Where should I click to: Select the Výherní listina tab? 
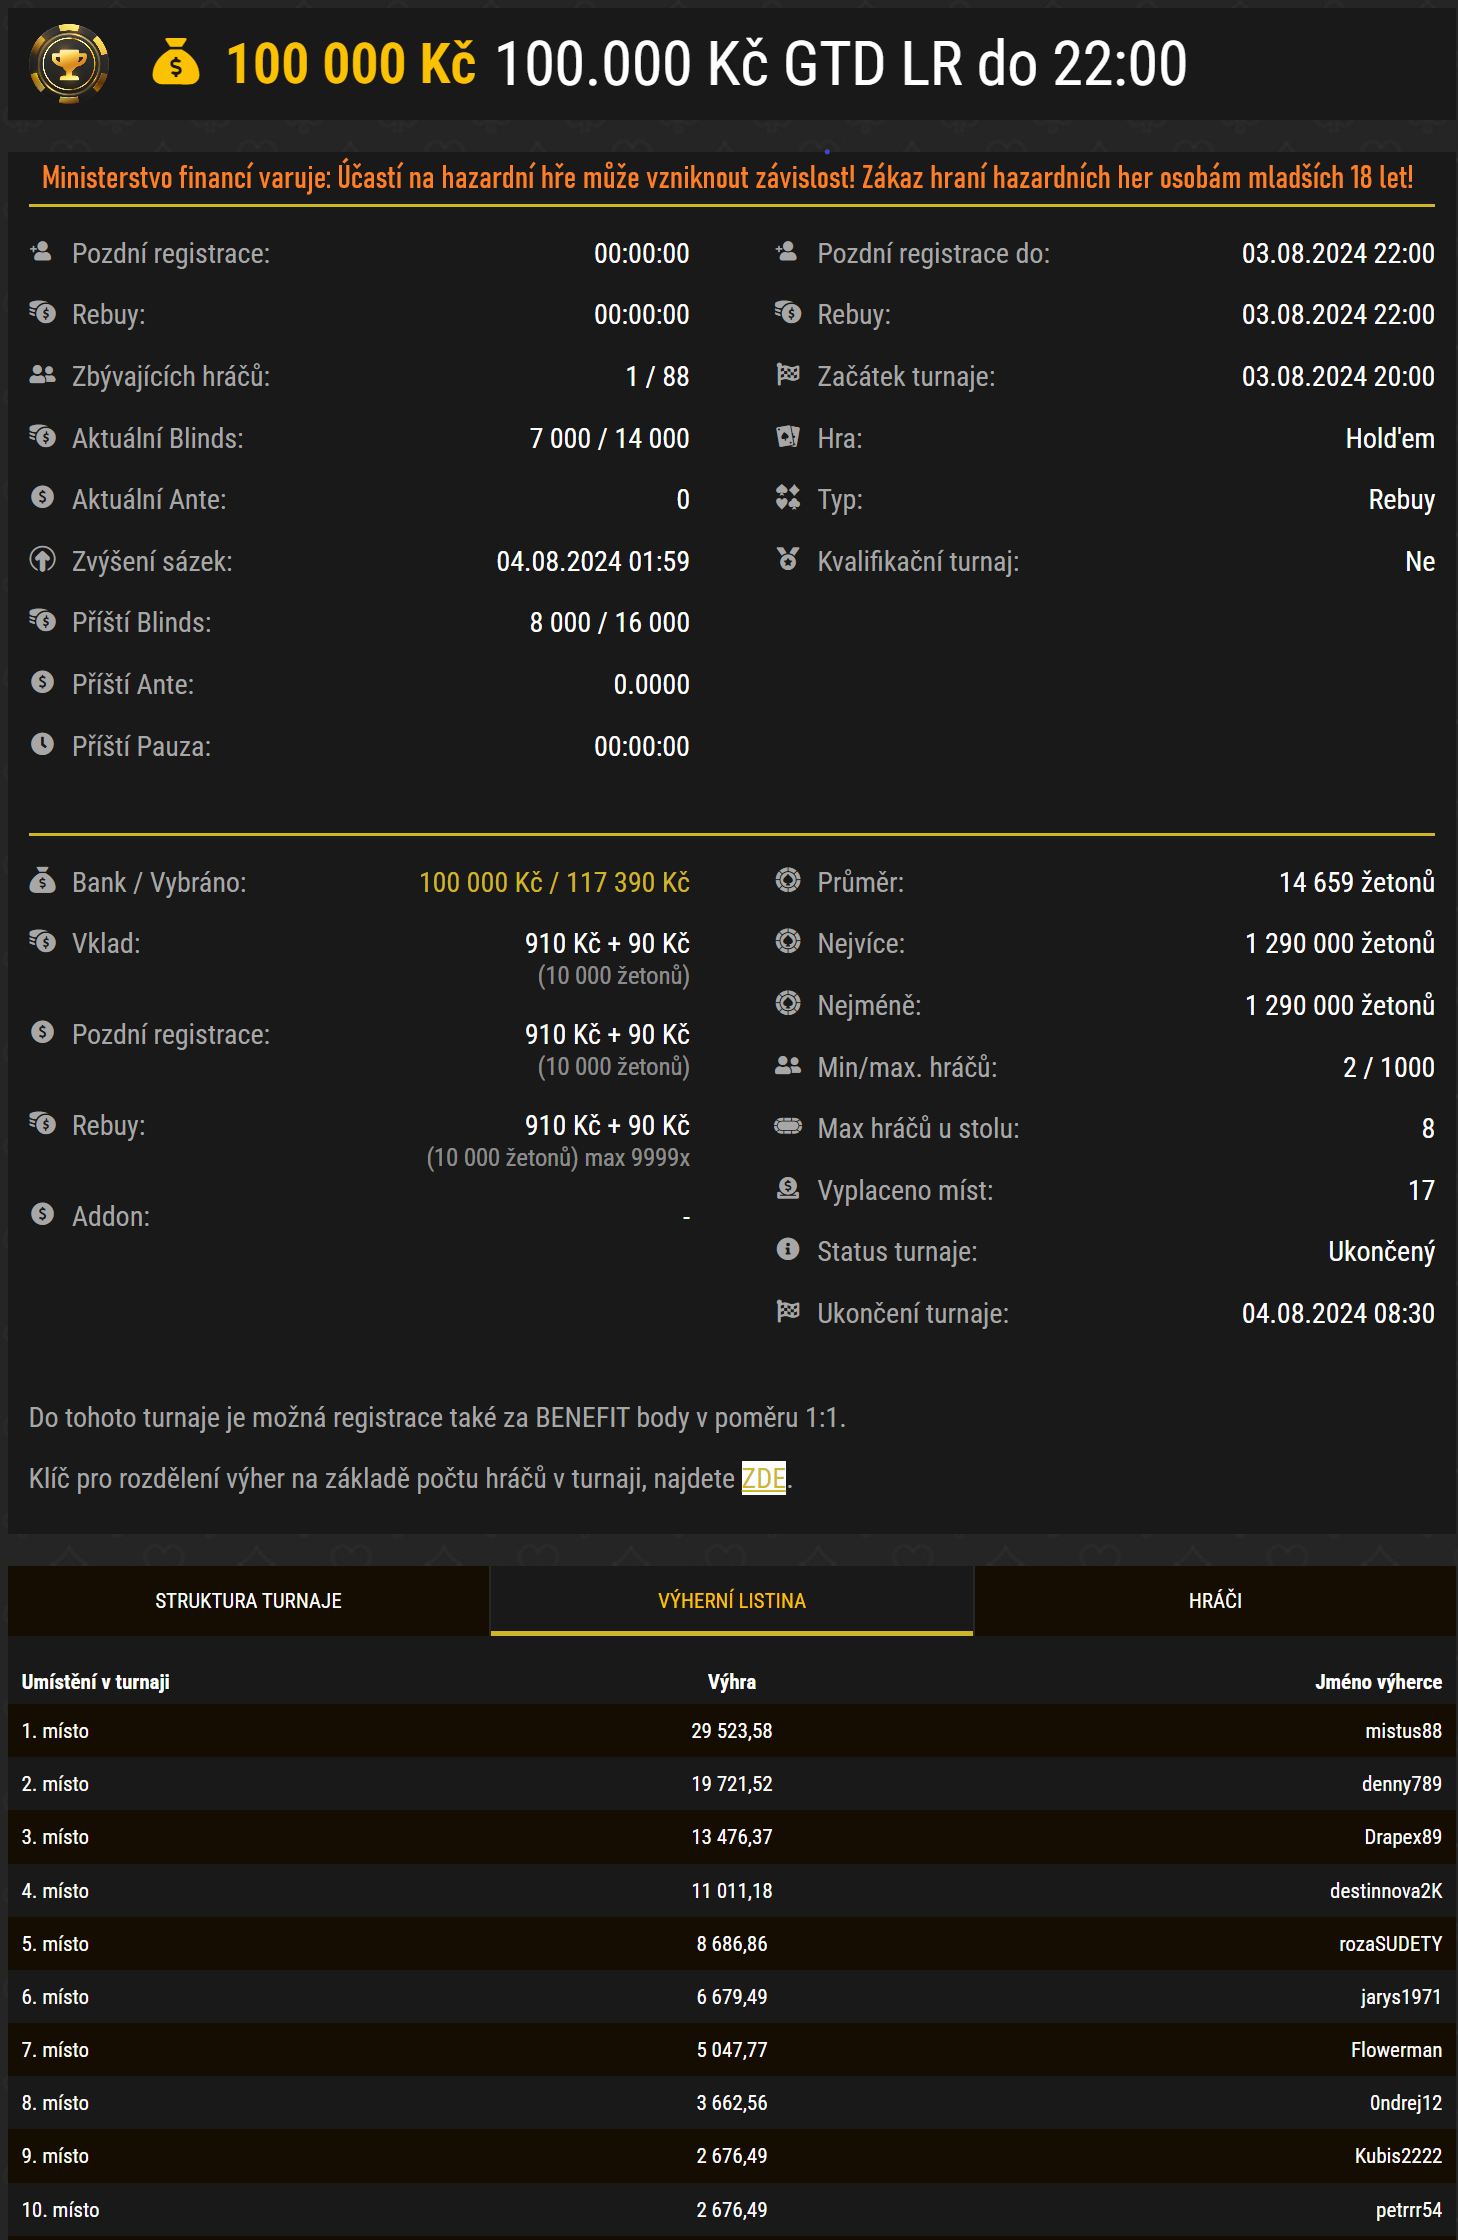pyautogui.click(x=731, y=1600)
